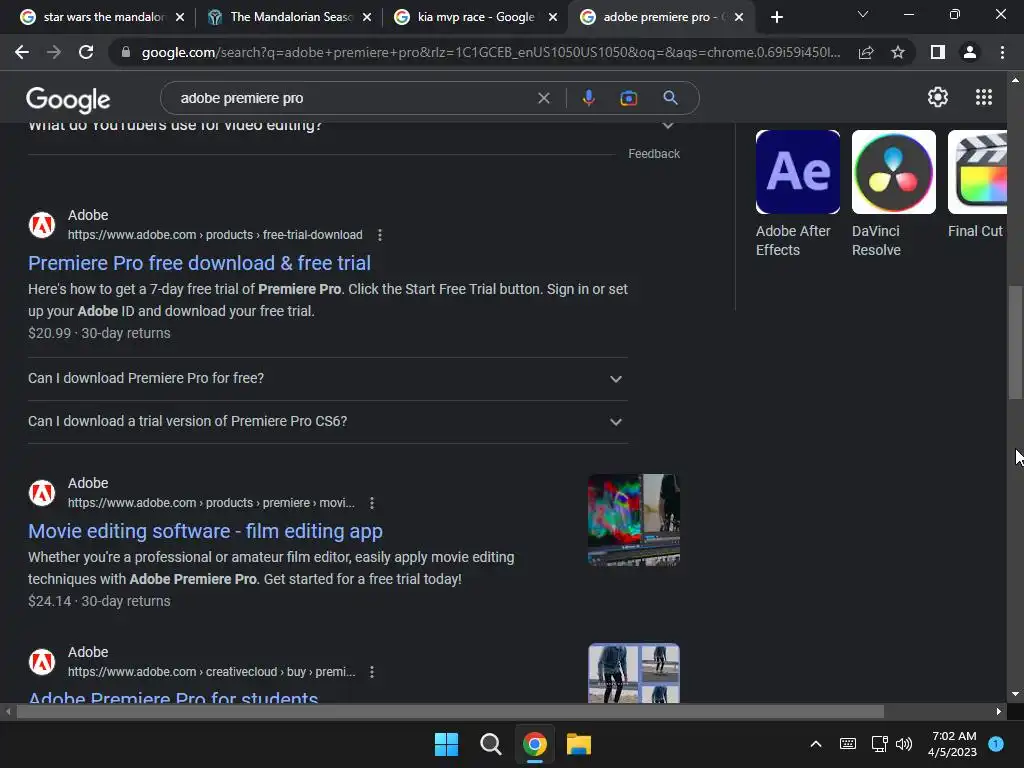This screenshot has height=768, width=1024.
Task: Open the Chrome profile menu
Action: (970, 52)
